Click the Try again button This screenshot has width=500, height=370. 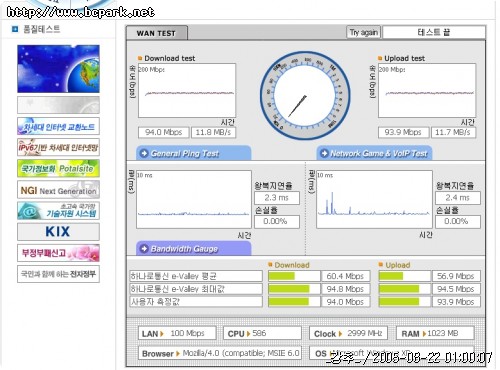(x=363, y=32)
